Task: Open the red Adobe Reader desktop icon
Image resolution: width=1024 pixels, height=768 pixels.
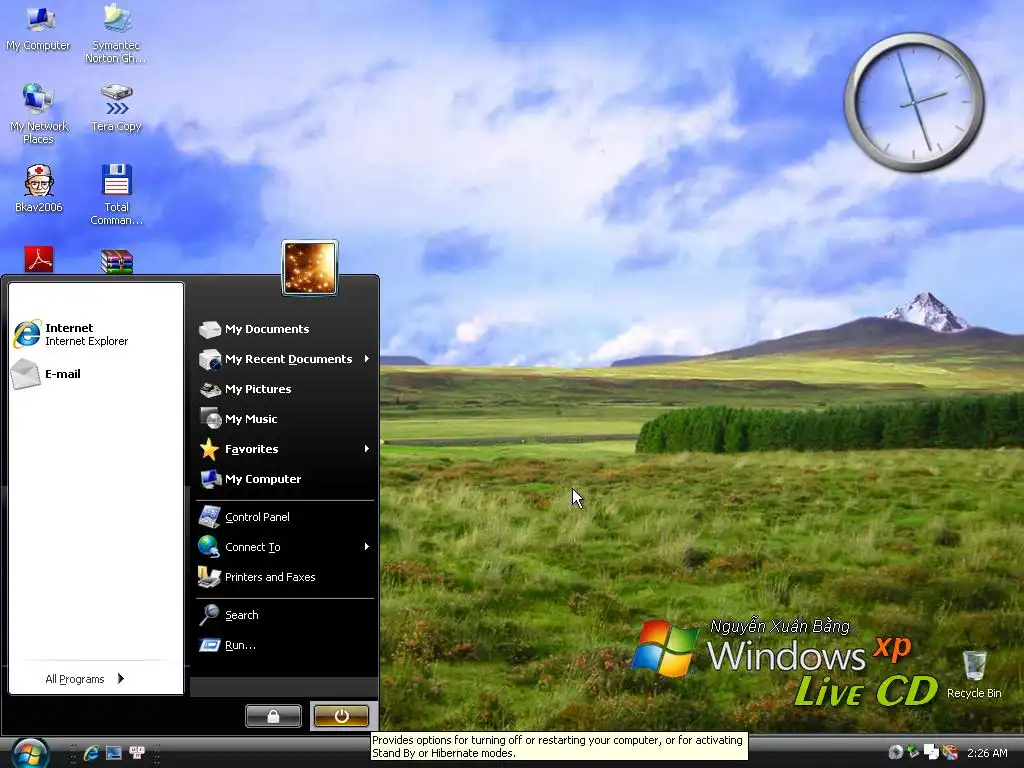Action: pyautogui.click(x=39, y=259)
